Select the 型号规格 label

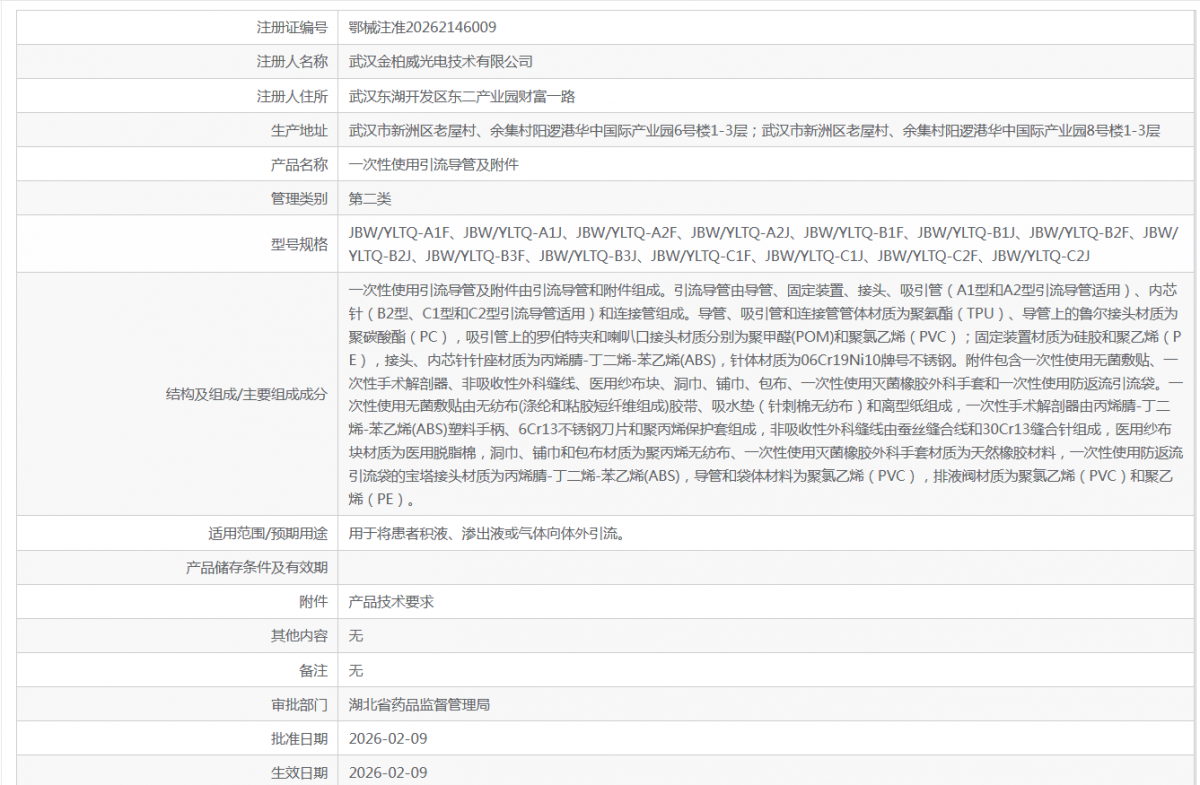click(299, 244)
